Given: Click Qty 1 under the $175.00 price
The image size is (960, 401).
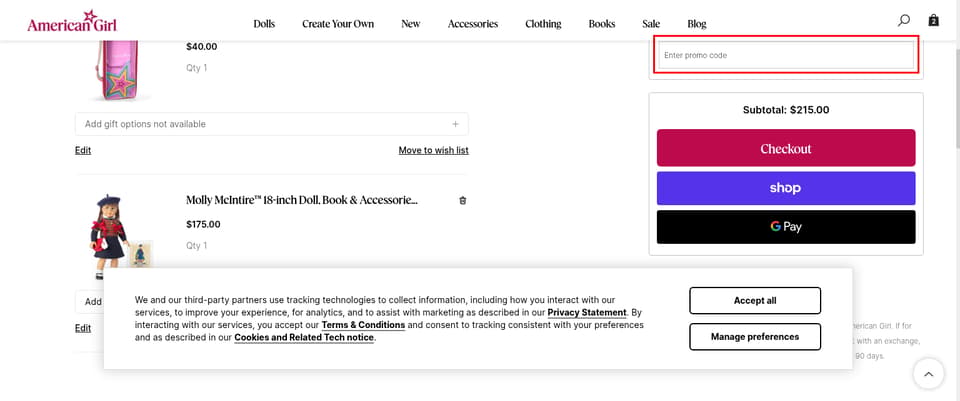Looking at the screenshot, I should (197, 245).
